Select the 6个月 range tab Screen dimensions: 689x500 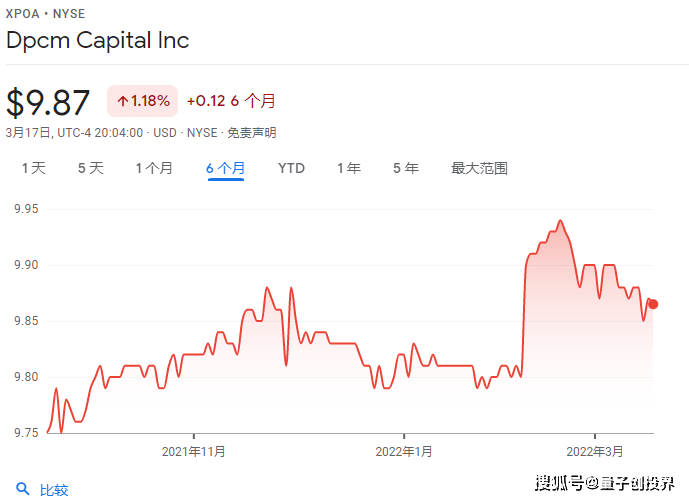click(x=225, y=168)
